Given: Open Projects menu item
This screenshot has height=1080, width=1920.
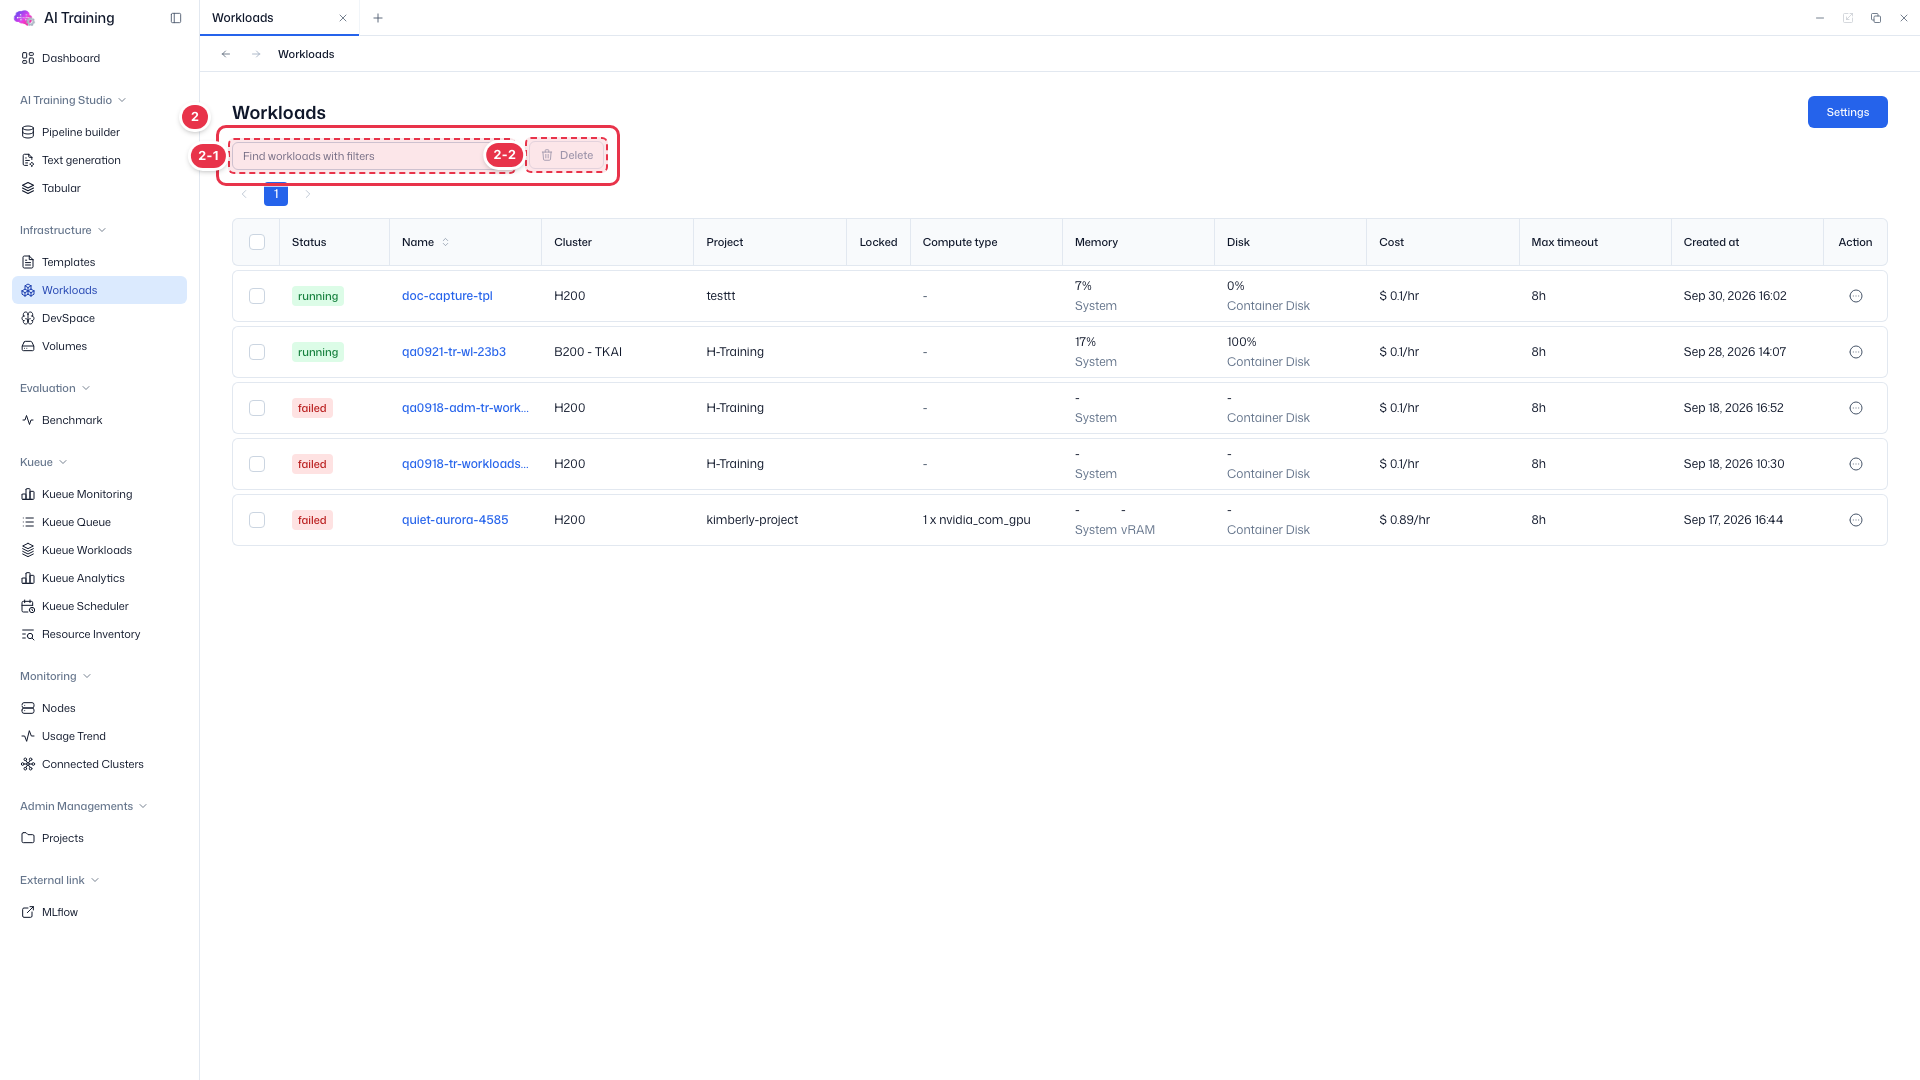Looking at the screenshot, I should (x=99, y=838).
